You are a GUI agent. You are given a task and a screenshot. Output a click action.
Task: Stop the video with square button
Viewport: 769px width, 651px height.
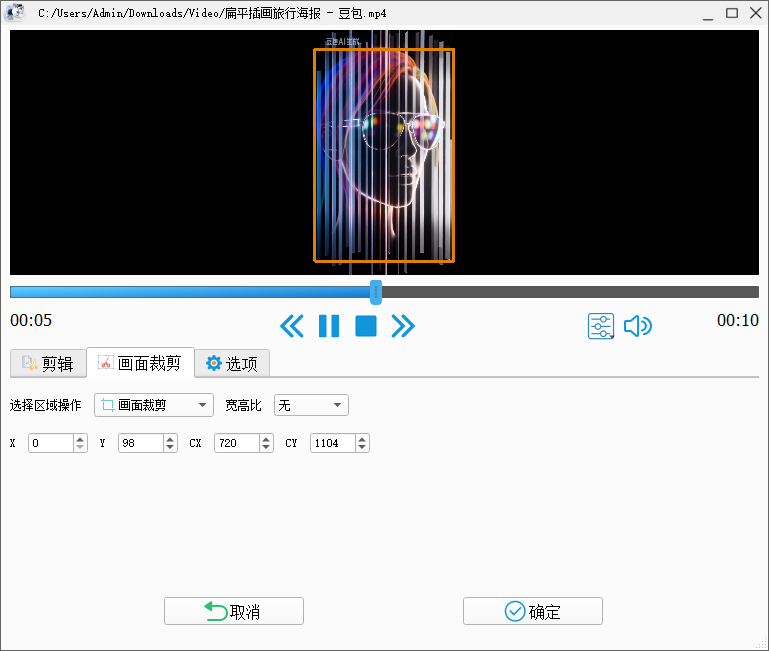366,326
